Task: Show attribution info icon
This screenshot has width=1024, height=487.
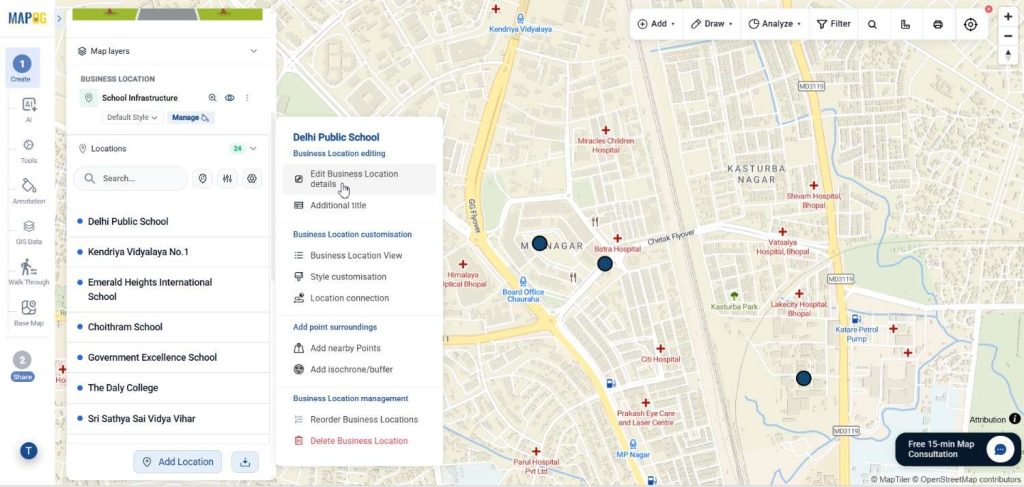Action: (x=1014, y=419)
